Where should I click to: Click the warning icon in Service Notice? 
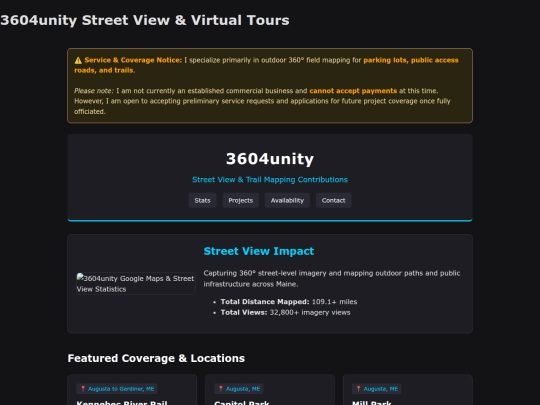(x=78, y=60)
